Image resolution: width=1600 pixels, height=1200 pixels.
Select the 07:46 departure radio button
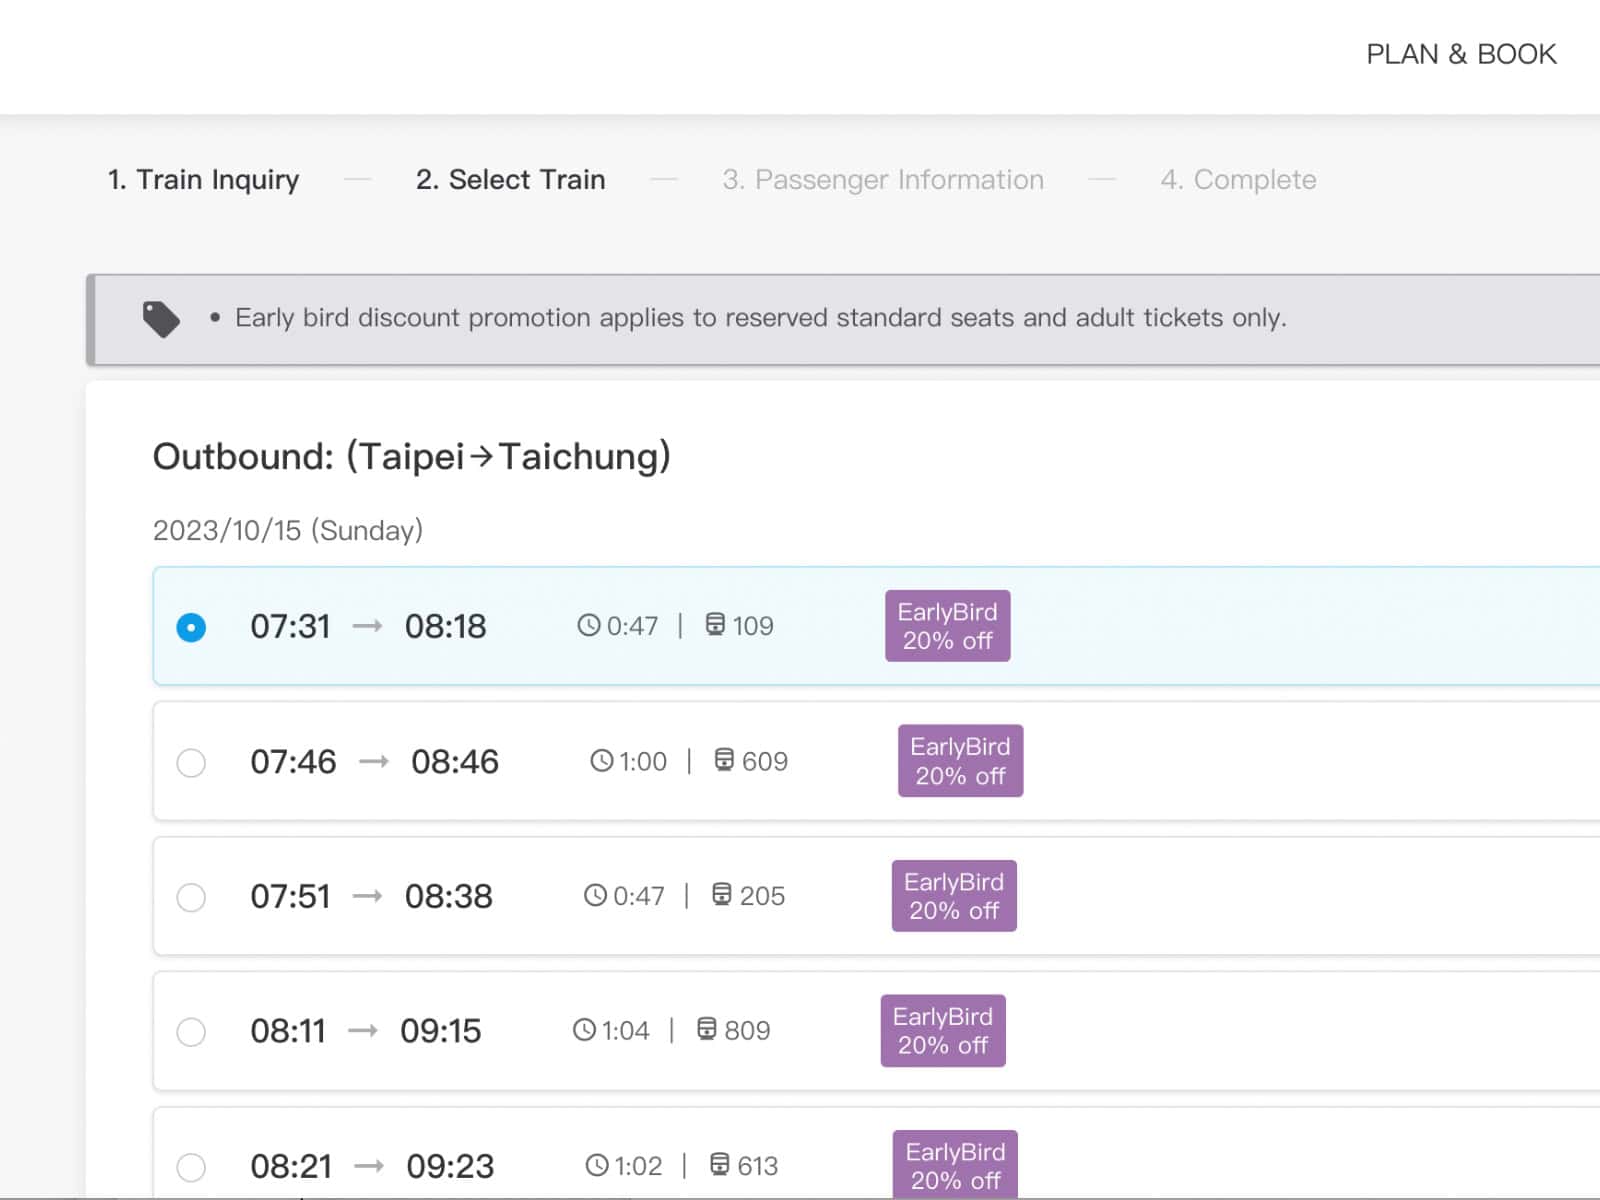(191, 762)
